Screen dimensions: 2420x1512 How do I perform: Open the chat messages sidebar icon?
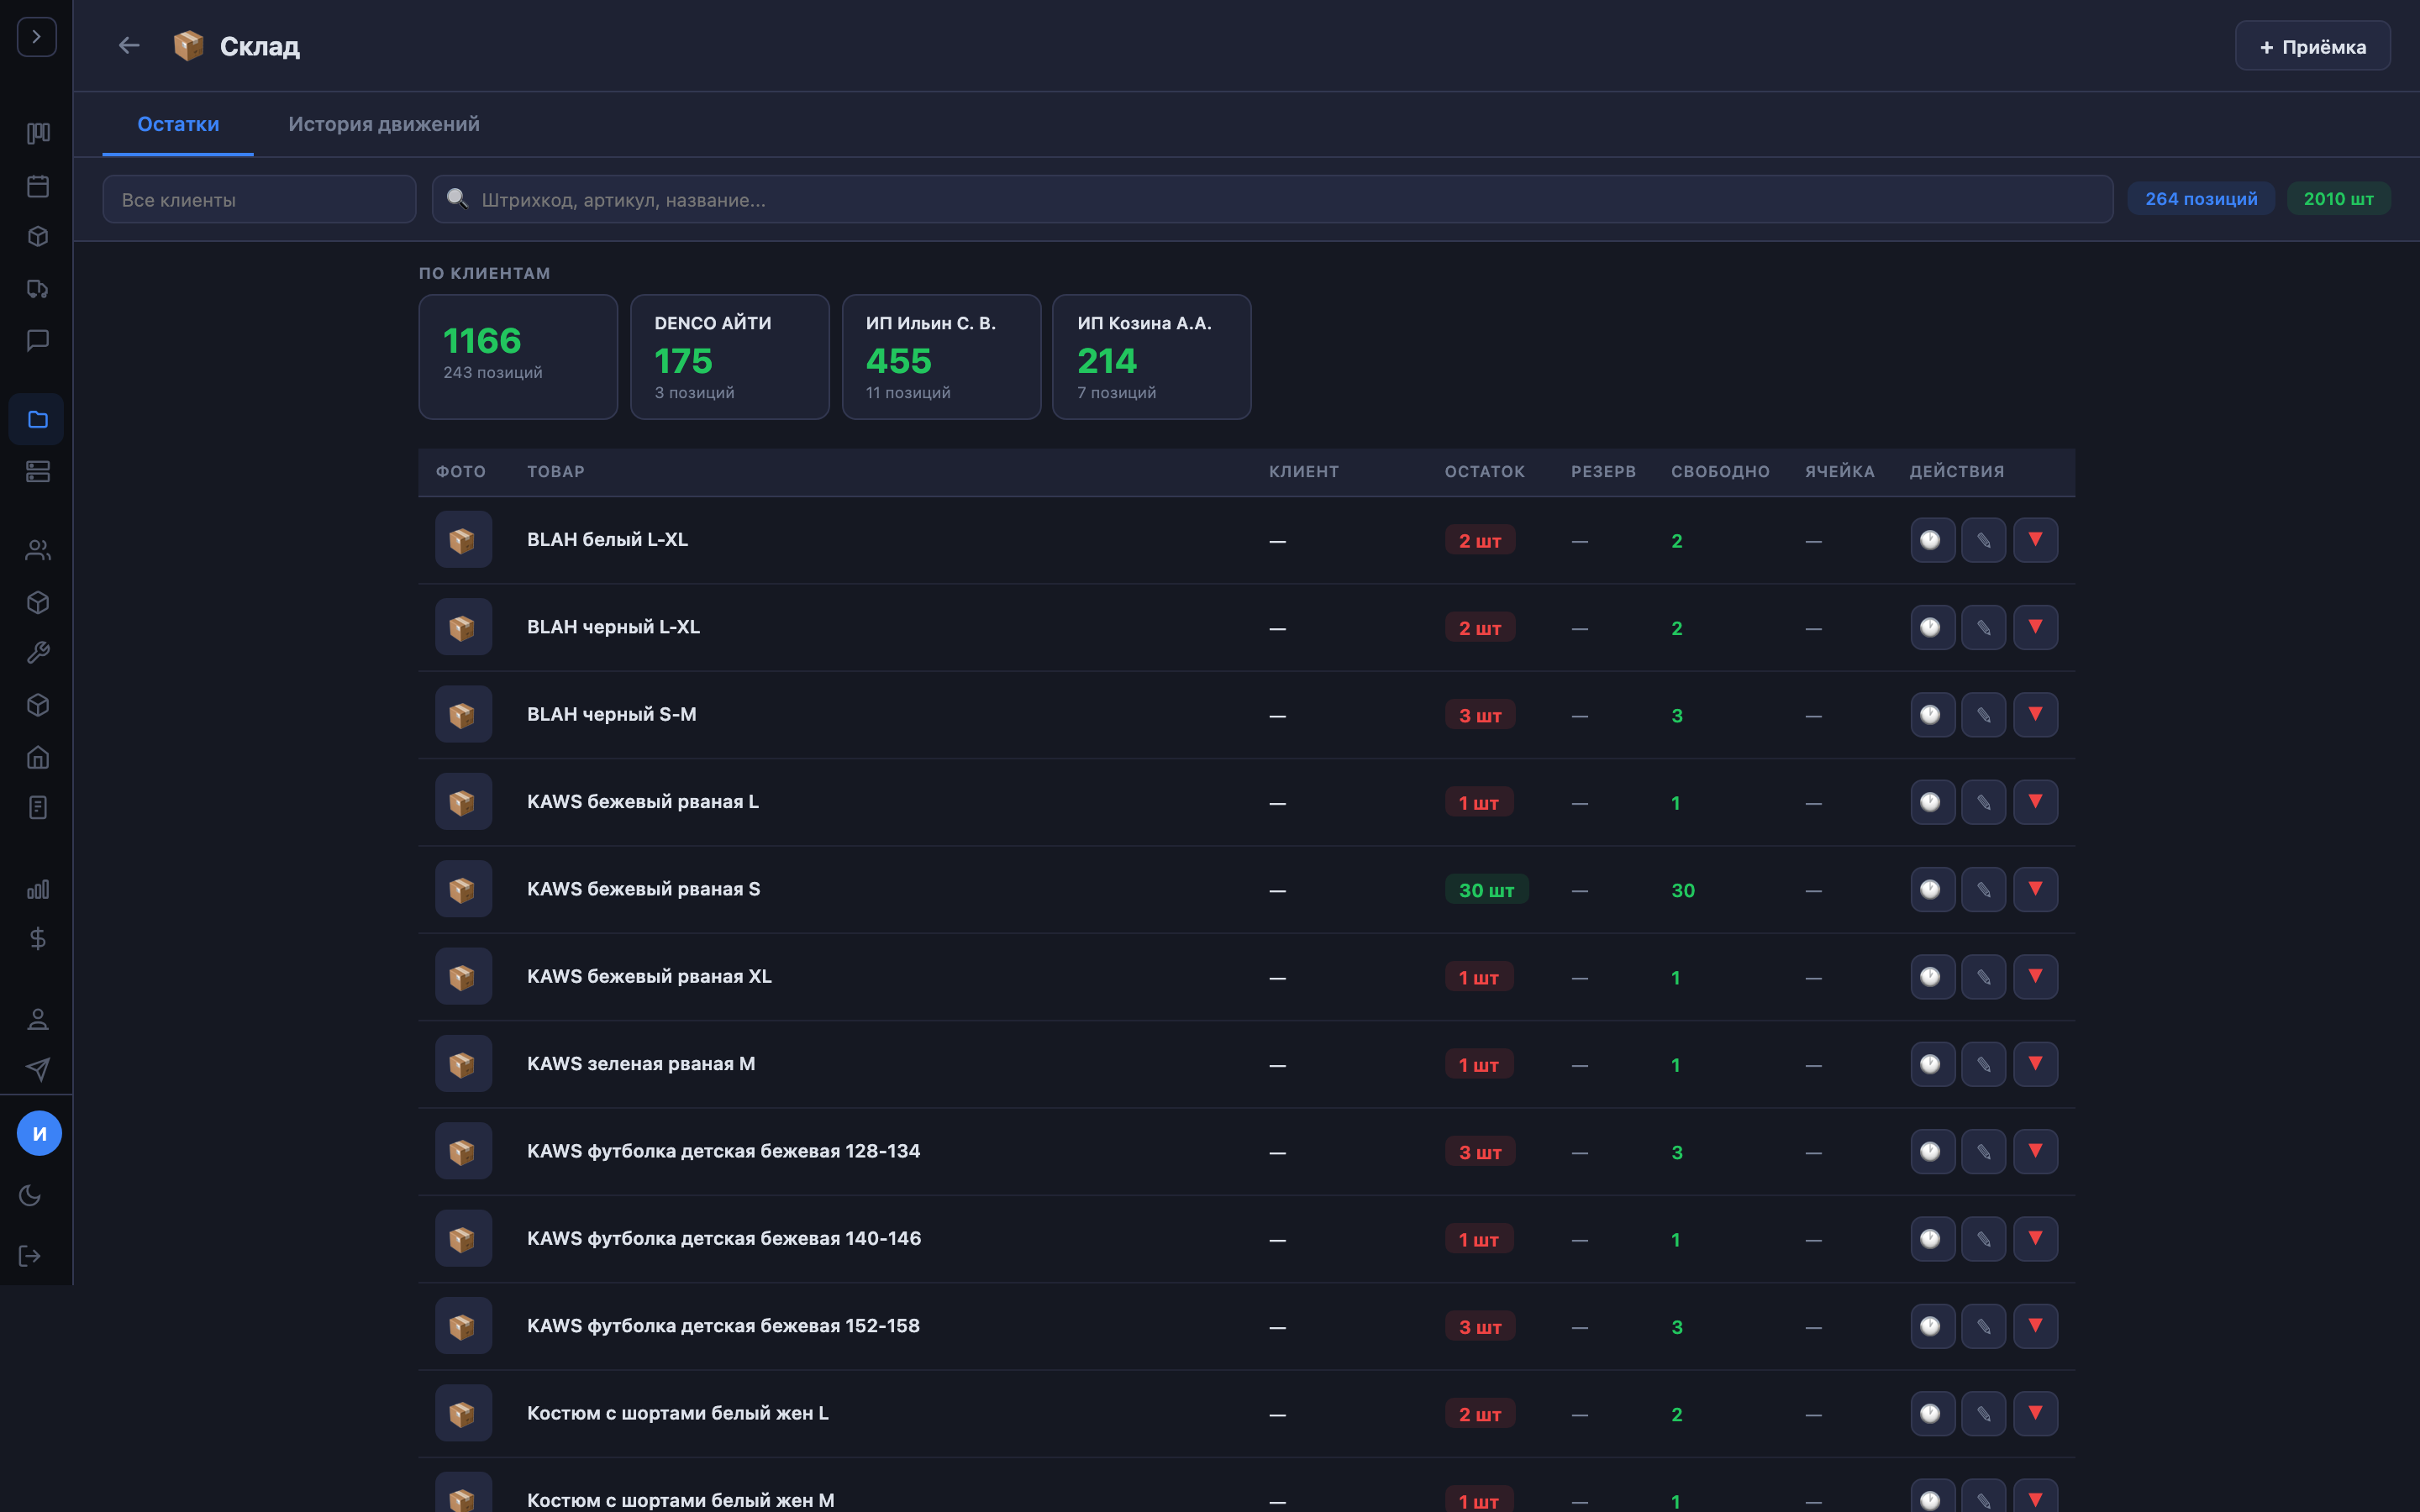[x=38, y=340]
